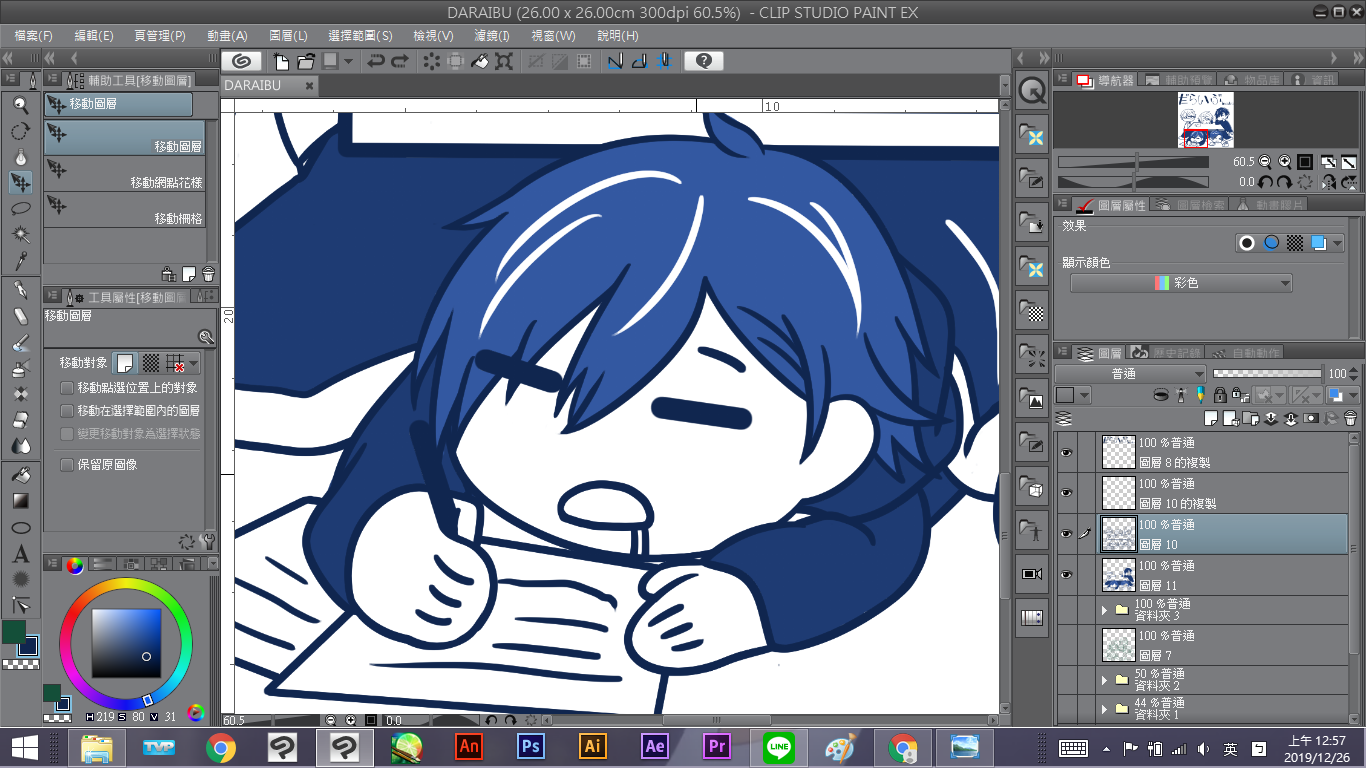1366x768 pixels.
Task: Enable 保留原圖像 checkbox
Action: 67,465
